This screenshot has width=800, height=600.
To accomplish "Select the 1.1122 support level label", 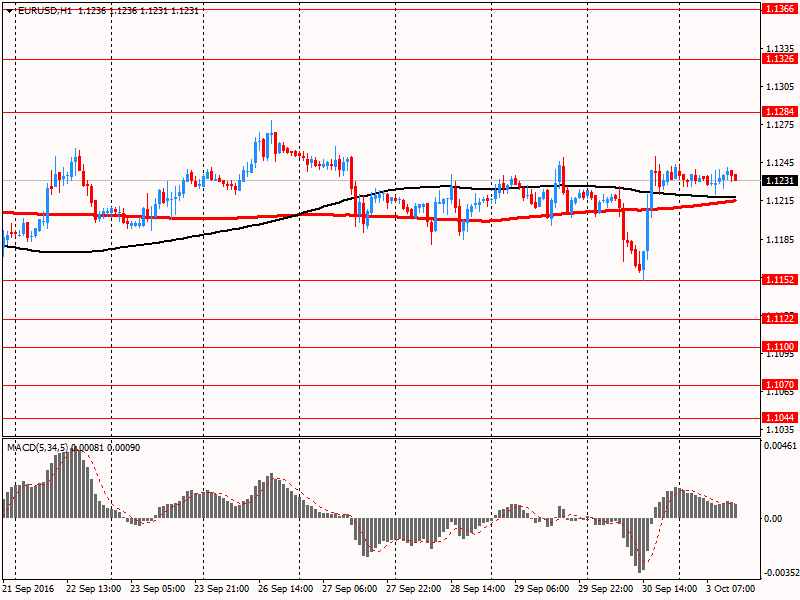I will 780,319.
